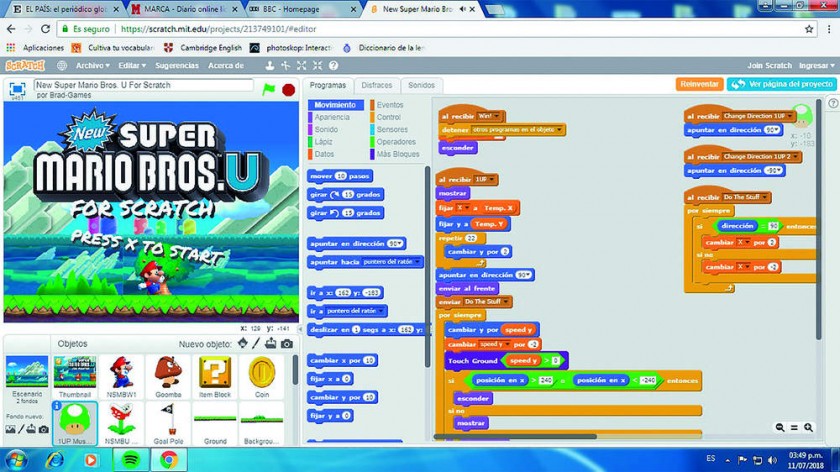The height and width of the screenshot is (472, 840).
Task: Take a backdrop photo from camera
Action: pos(44,429)
